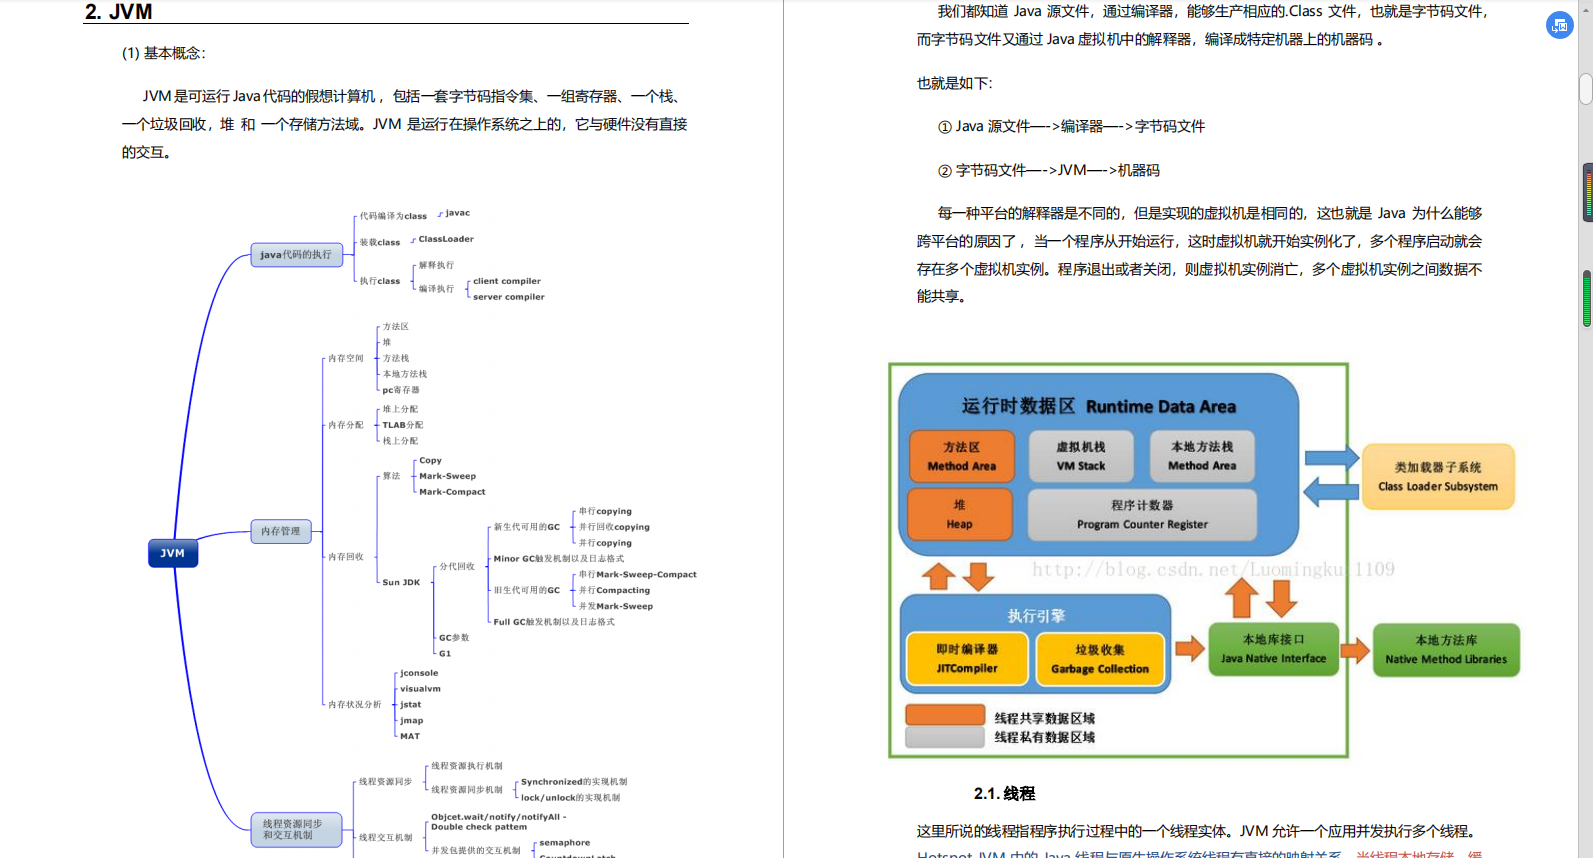Image resolution: width=1593 pixels, height=858 pixels.
Task: Select the 'java代码的执行' mind map node
Action: click(x=296, y=255)
